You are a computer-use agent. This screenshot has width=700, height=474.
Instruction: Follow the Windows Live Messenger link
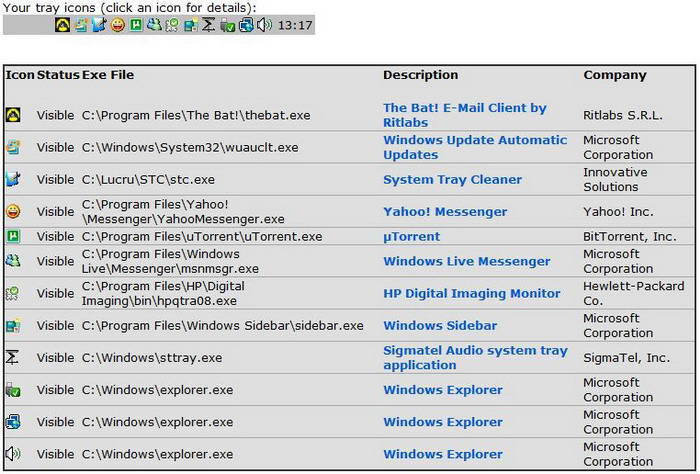(467, 261)
